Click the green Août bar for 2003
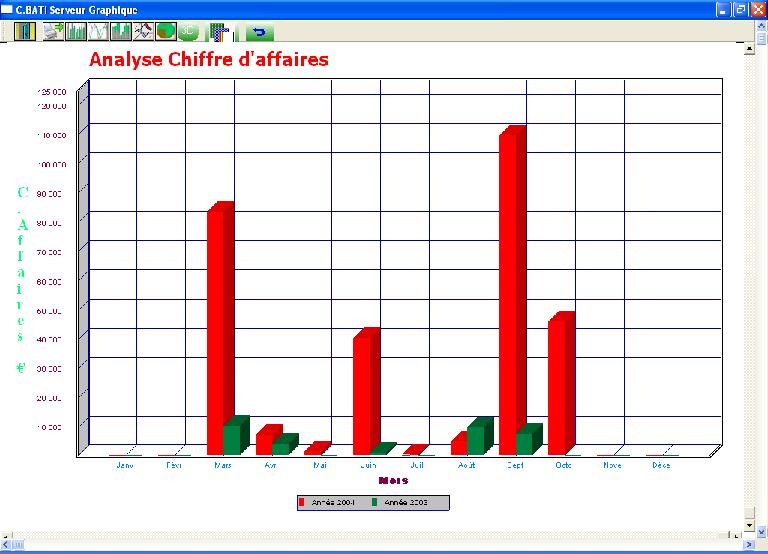768x554 pixels. [x=476, y=438]
